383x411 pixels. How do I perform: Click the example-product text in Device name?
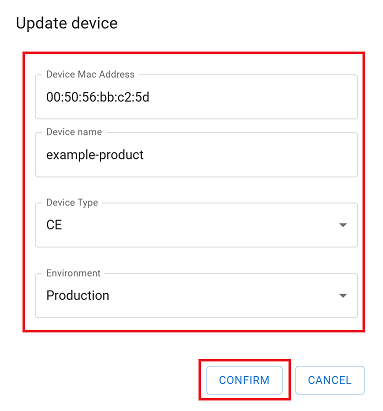coord(95,155)
